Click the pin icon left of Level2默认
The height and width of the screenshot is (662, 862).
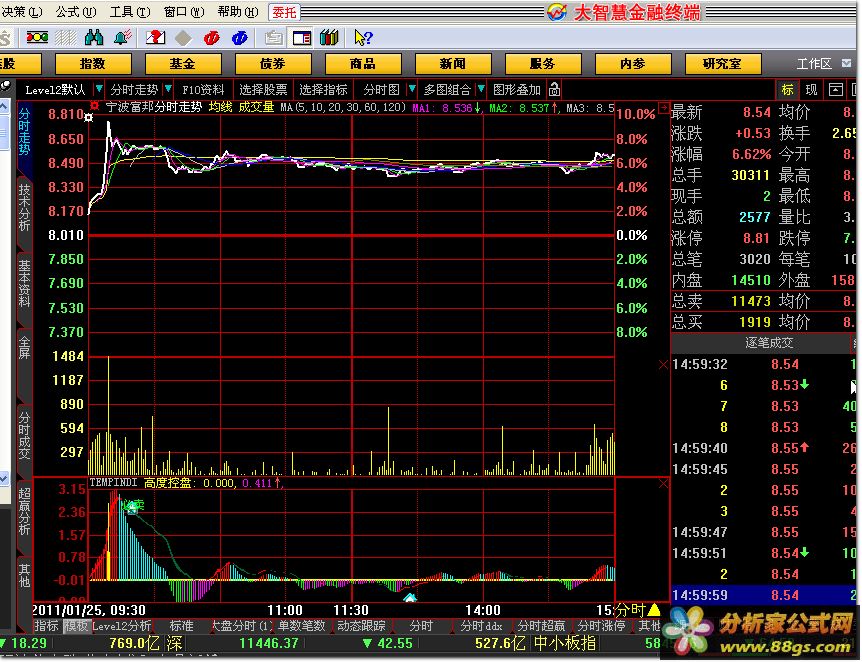5,86
